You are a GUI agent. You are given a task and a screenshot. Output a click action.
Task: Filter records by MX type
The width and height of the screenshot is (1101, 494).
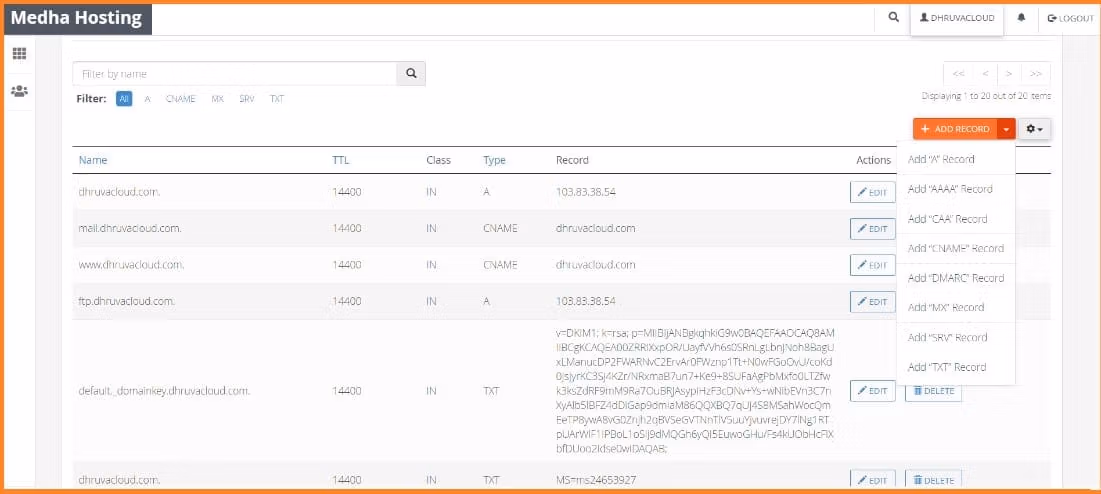217,99
